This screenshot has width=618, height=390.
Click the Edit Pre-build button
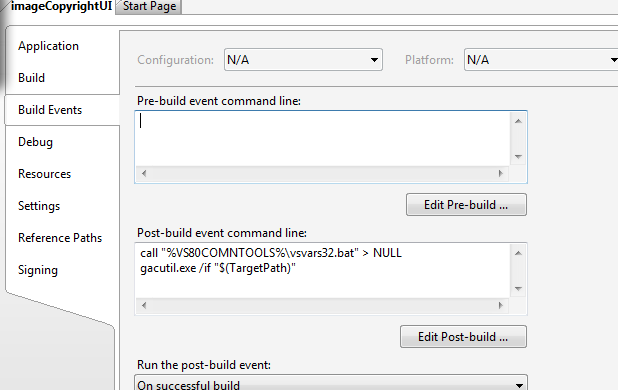(466, 205)
